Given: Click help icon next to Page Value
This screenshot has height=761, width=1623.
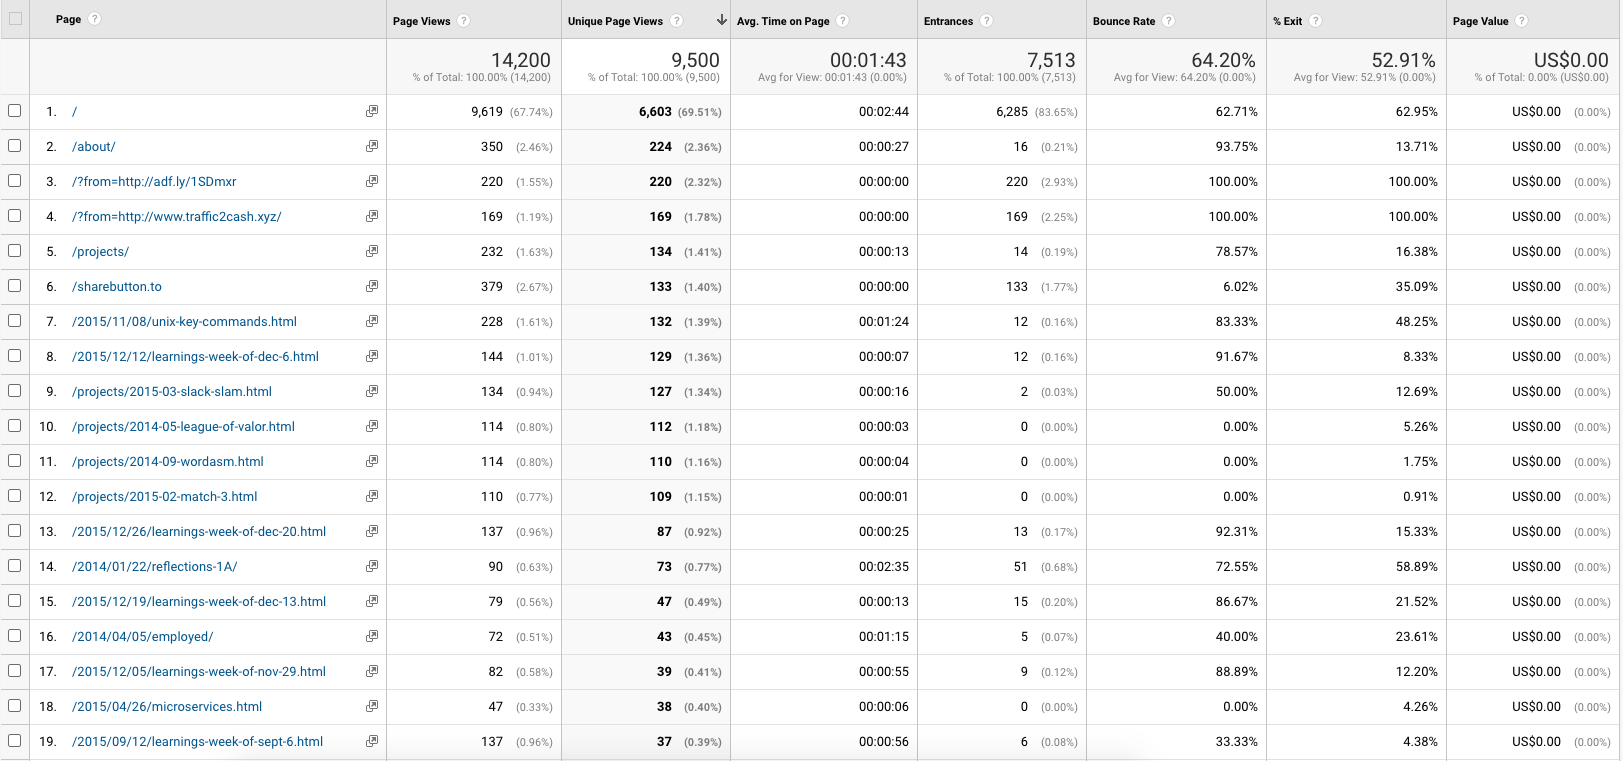Looking at the screenshot, I should pos(1522,21).
